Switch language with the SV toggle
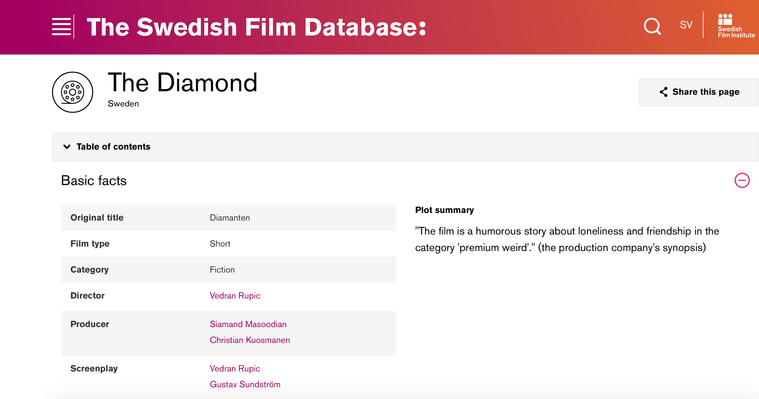This screenshot has width=759, height=399. pos(686,25)
